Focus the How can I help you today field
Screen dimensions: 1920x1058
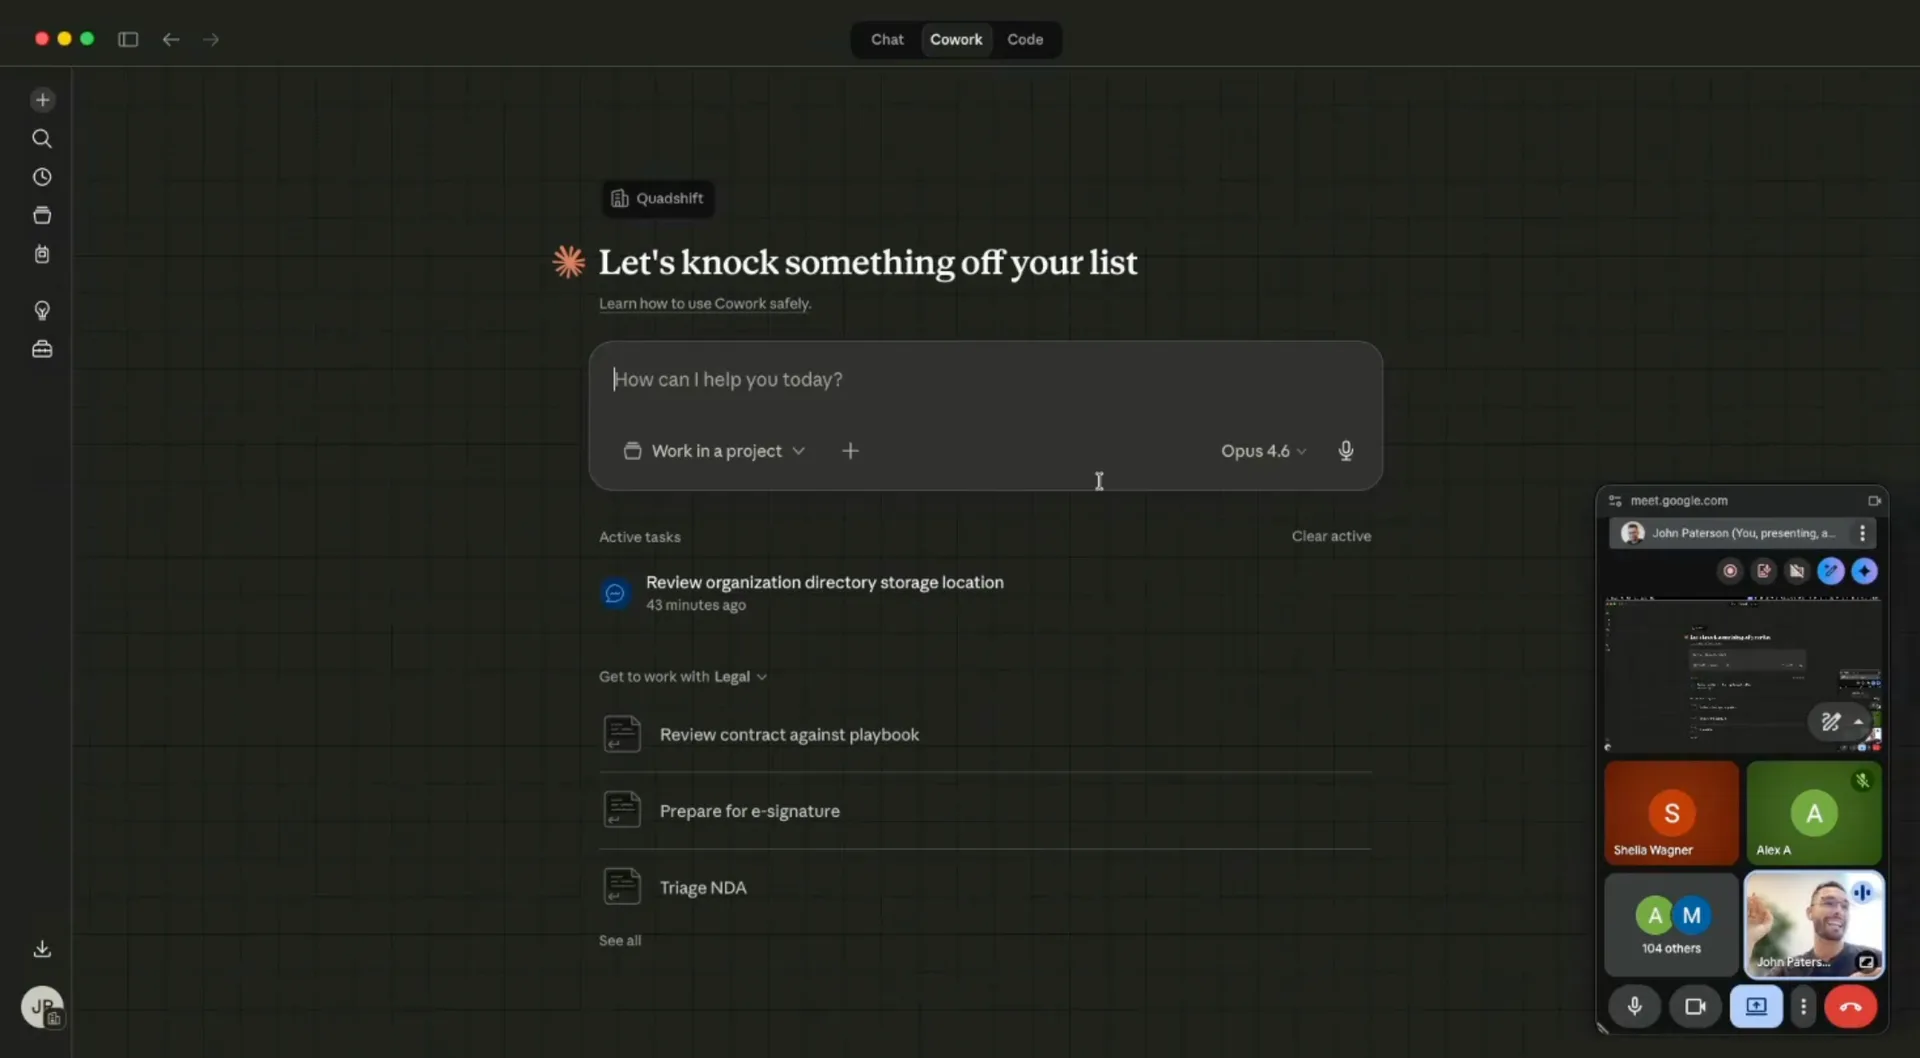(x=985, y=380)
